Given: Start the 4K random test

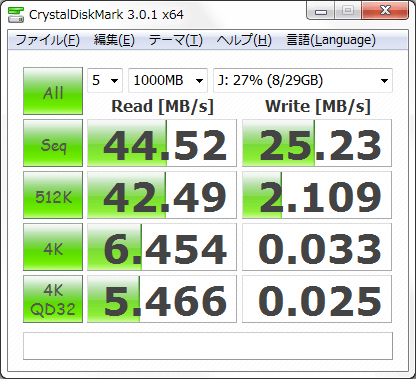Looking at the screenshot, I should (x=53, y=247).
